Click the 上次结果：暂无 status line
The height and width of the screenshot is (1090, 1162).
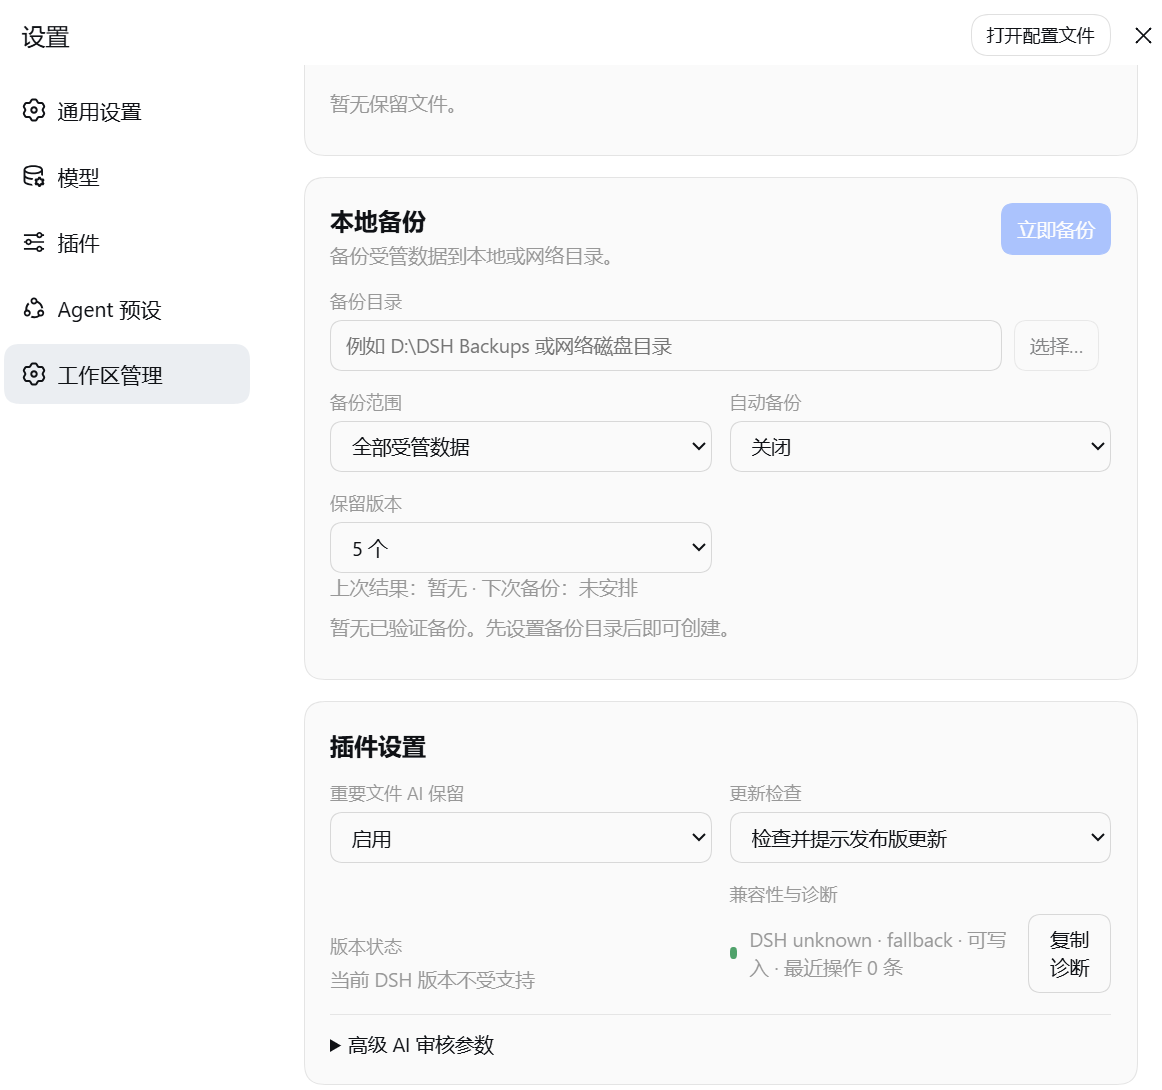click(x=484, y=588)
